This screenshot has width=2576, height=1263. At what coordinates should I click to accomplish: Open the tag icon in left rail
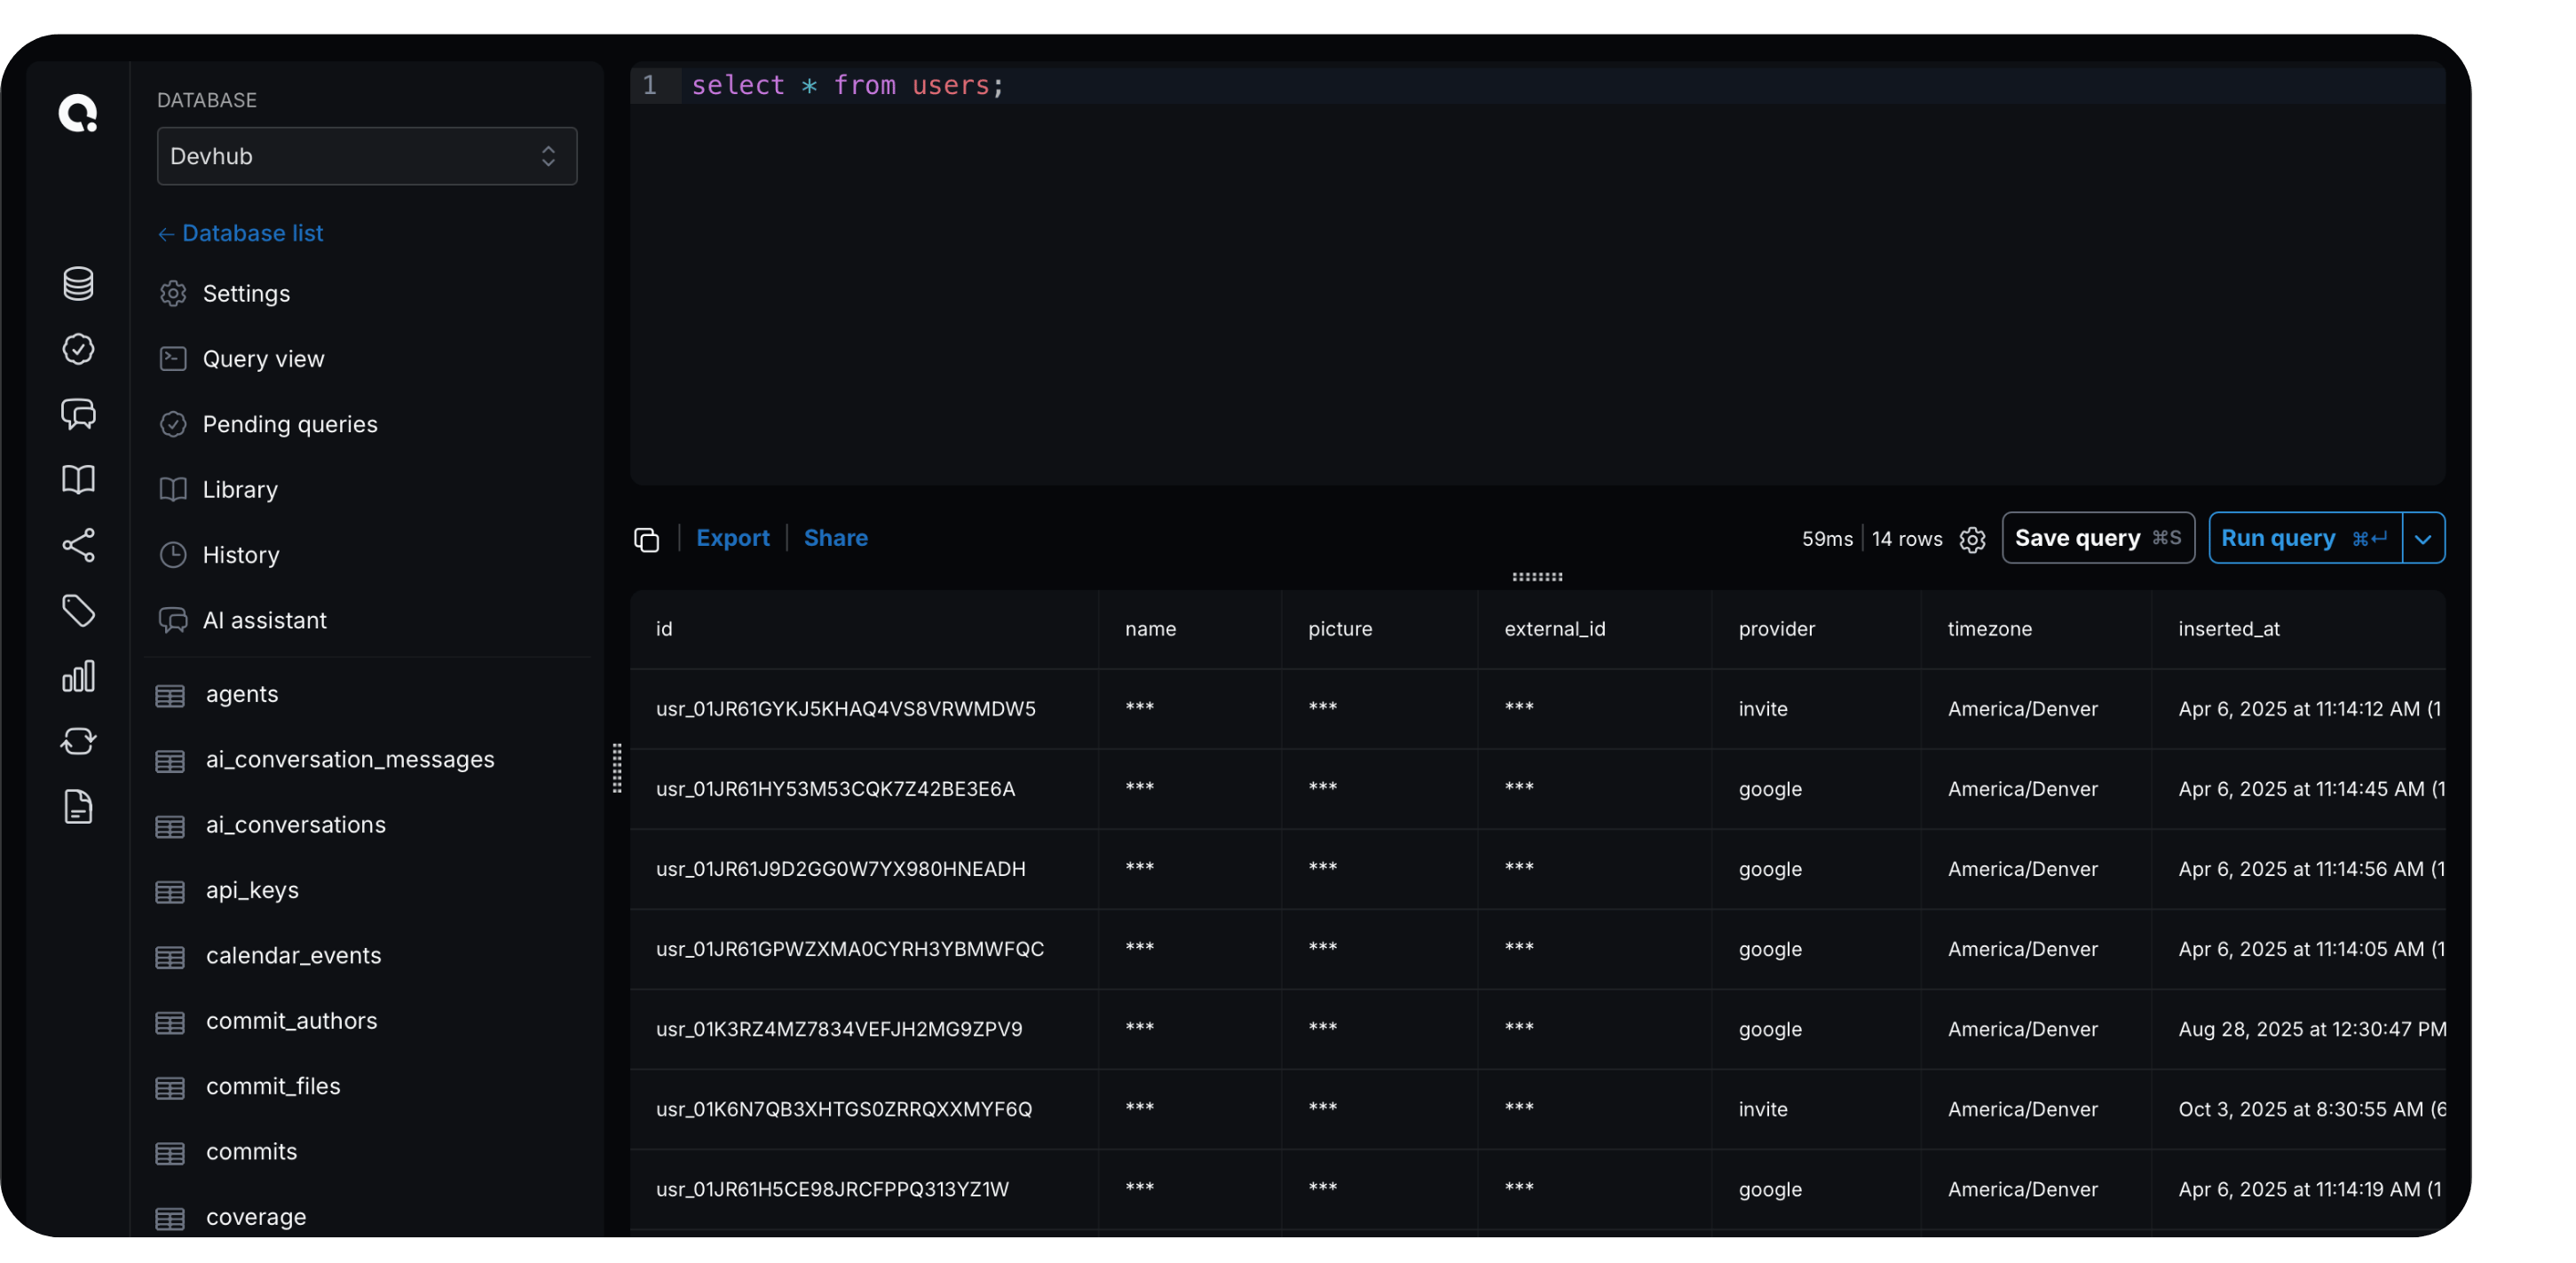[78, 610]
